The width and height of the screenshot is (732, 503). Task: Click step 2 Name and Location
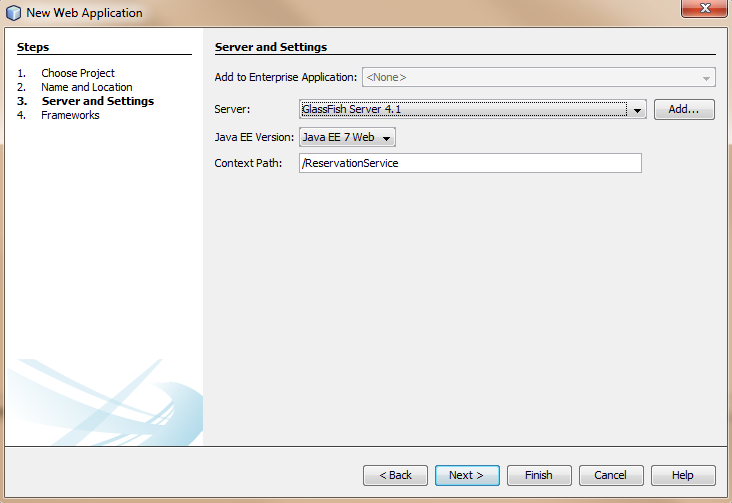[86, 87]
